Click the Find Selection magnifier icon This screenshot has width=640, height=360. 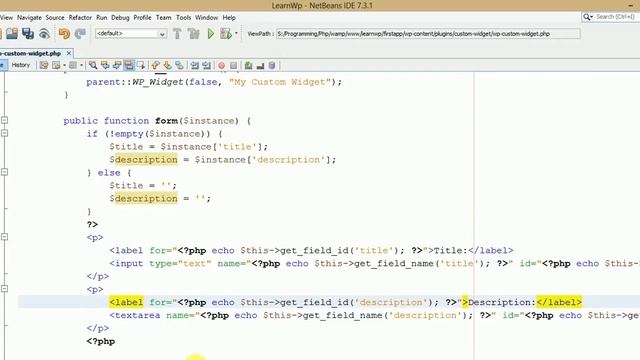click(x=93, y=65)
